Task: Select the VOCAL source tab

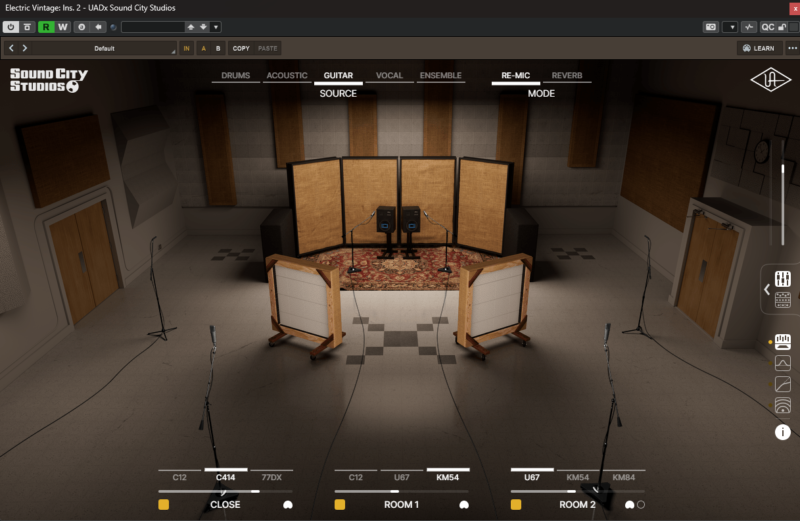Action: 389,76
